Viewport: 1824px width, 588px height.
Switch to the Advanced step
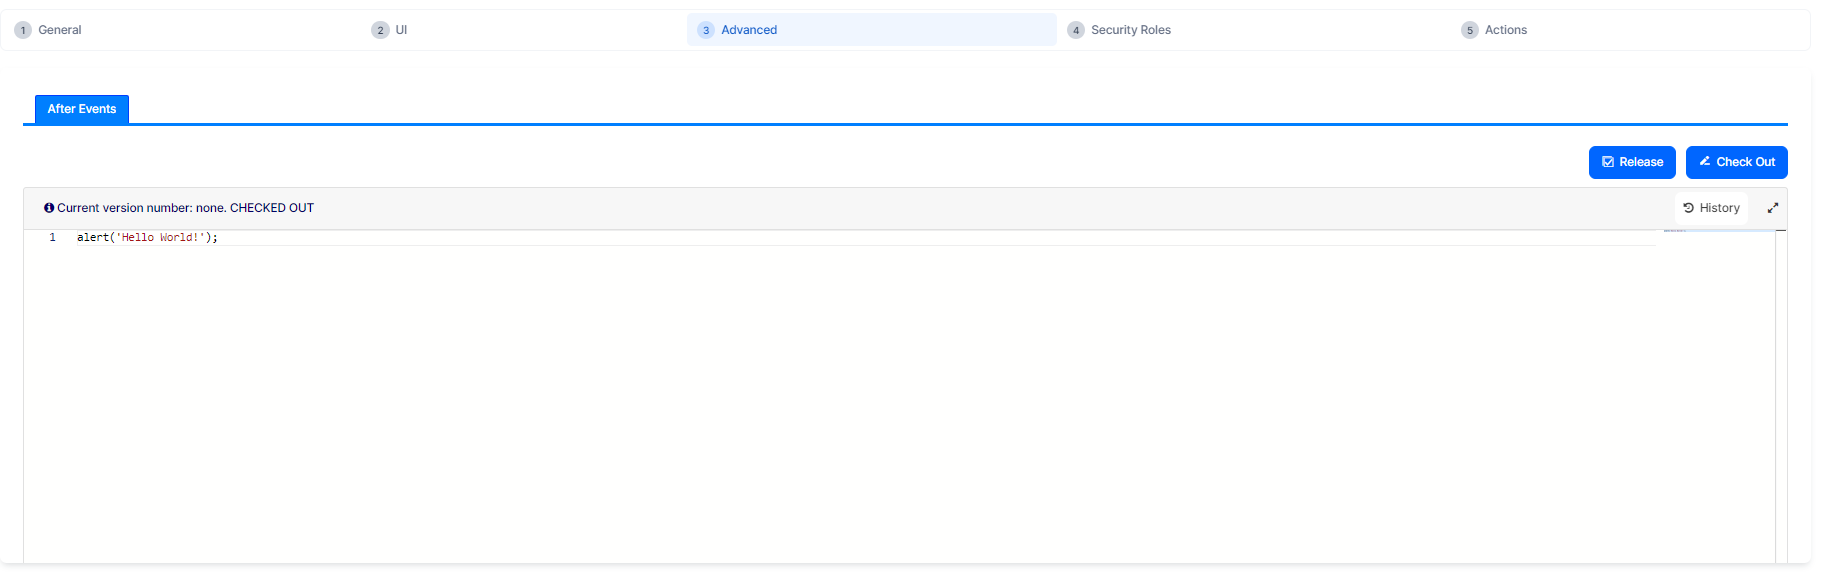(x=748, y=30)
